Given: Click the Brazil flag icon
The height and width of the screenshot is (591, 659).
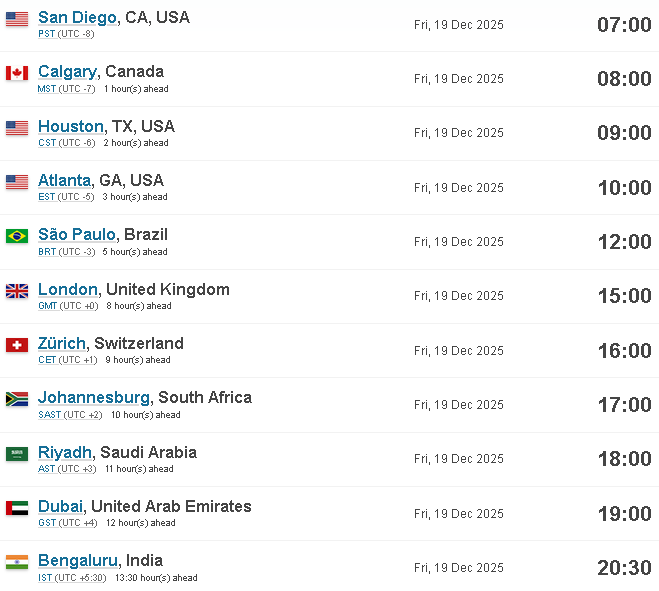Looking at the screenshot, I should (x=17, y=236).
